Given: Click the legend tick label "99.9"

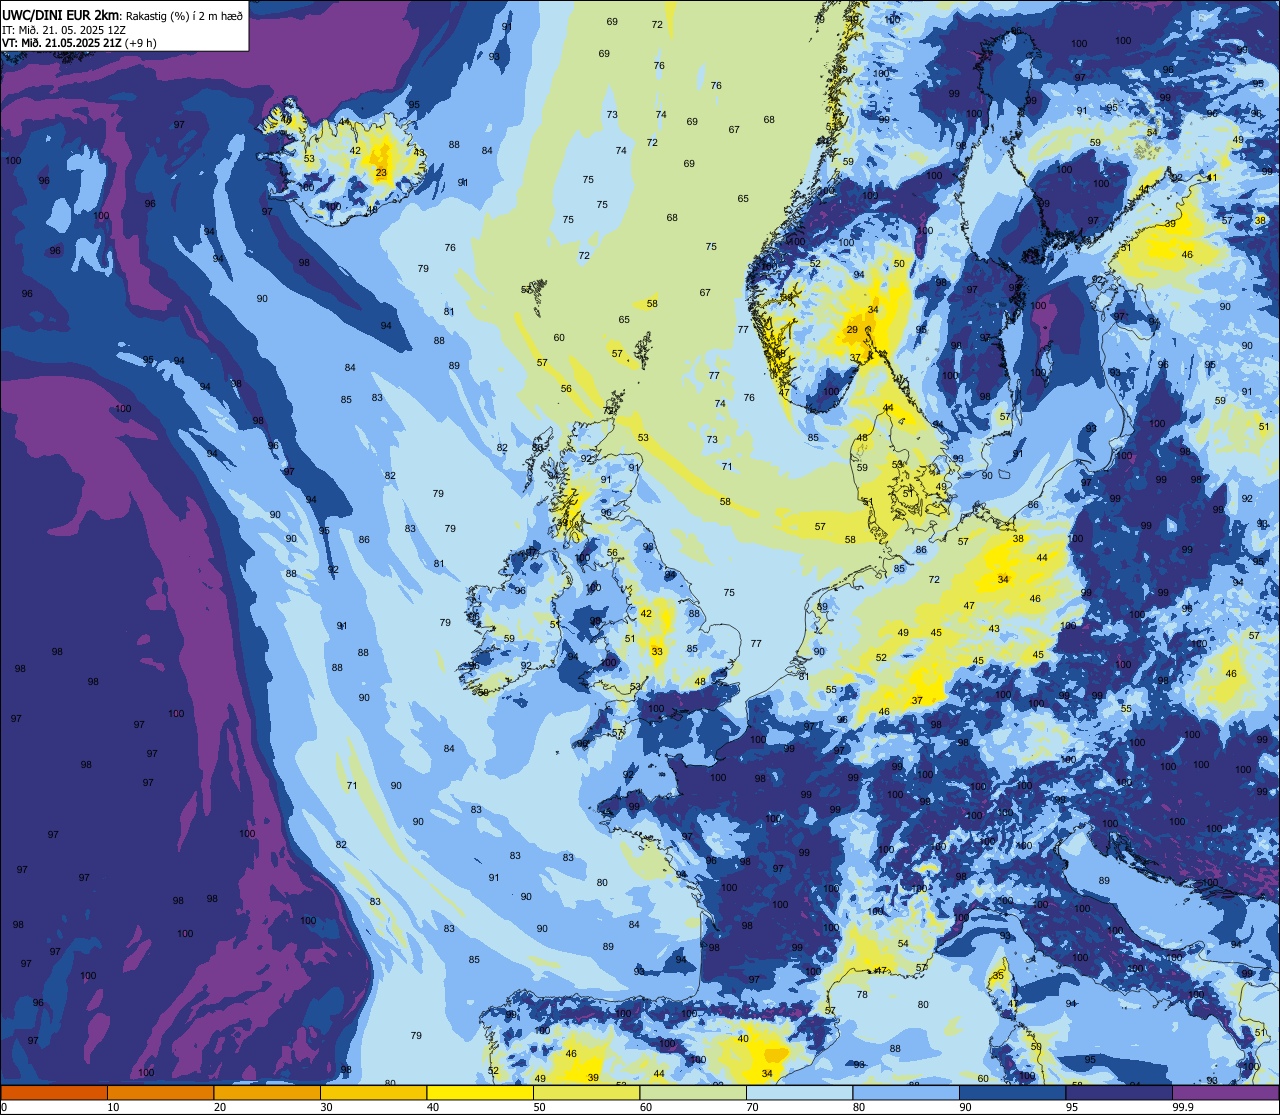Looking at the screenshot, I should click(1183, 1107).
